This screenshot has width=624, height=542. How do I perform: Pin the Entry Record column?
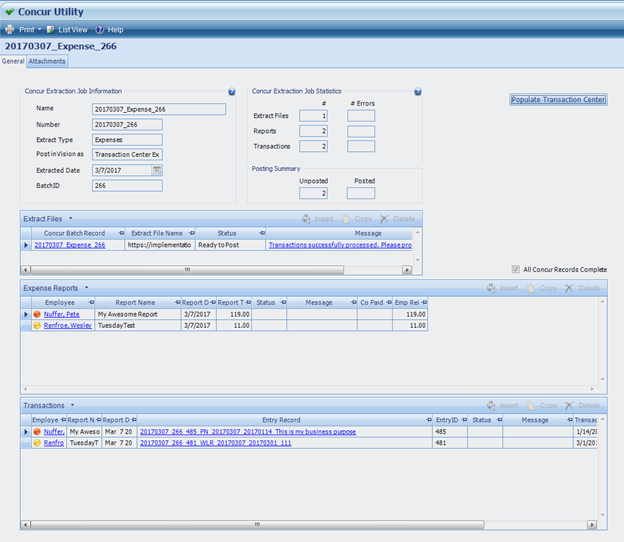[x=429, y=420]
